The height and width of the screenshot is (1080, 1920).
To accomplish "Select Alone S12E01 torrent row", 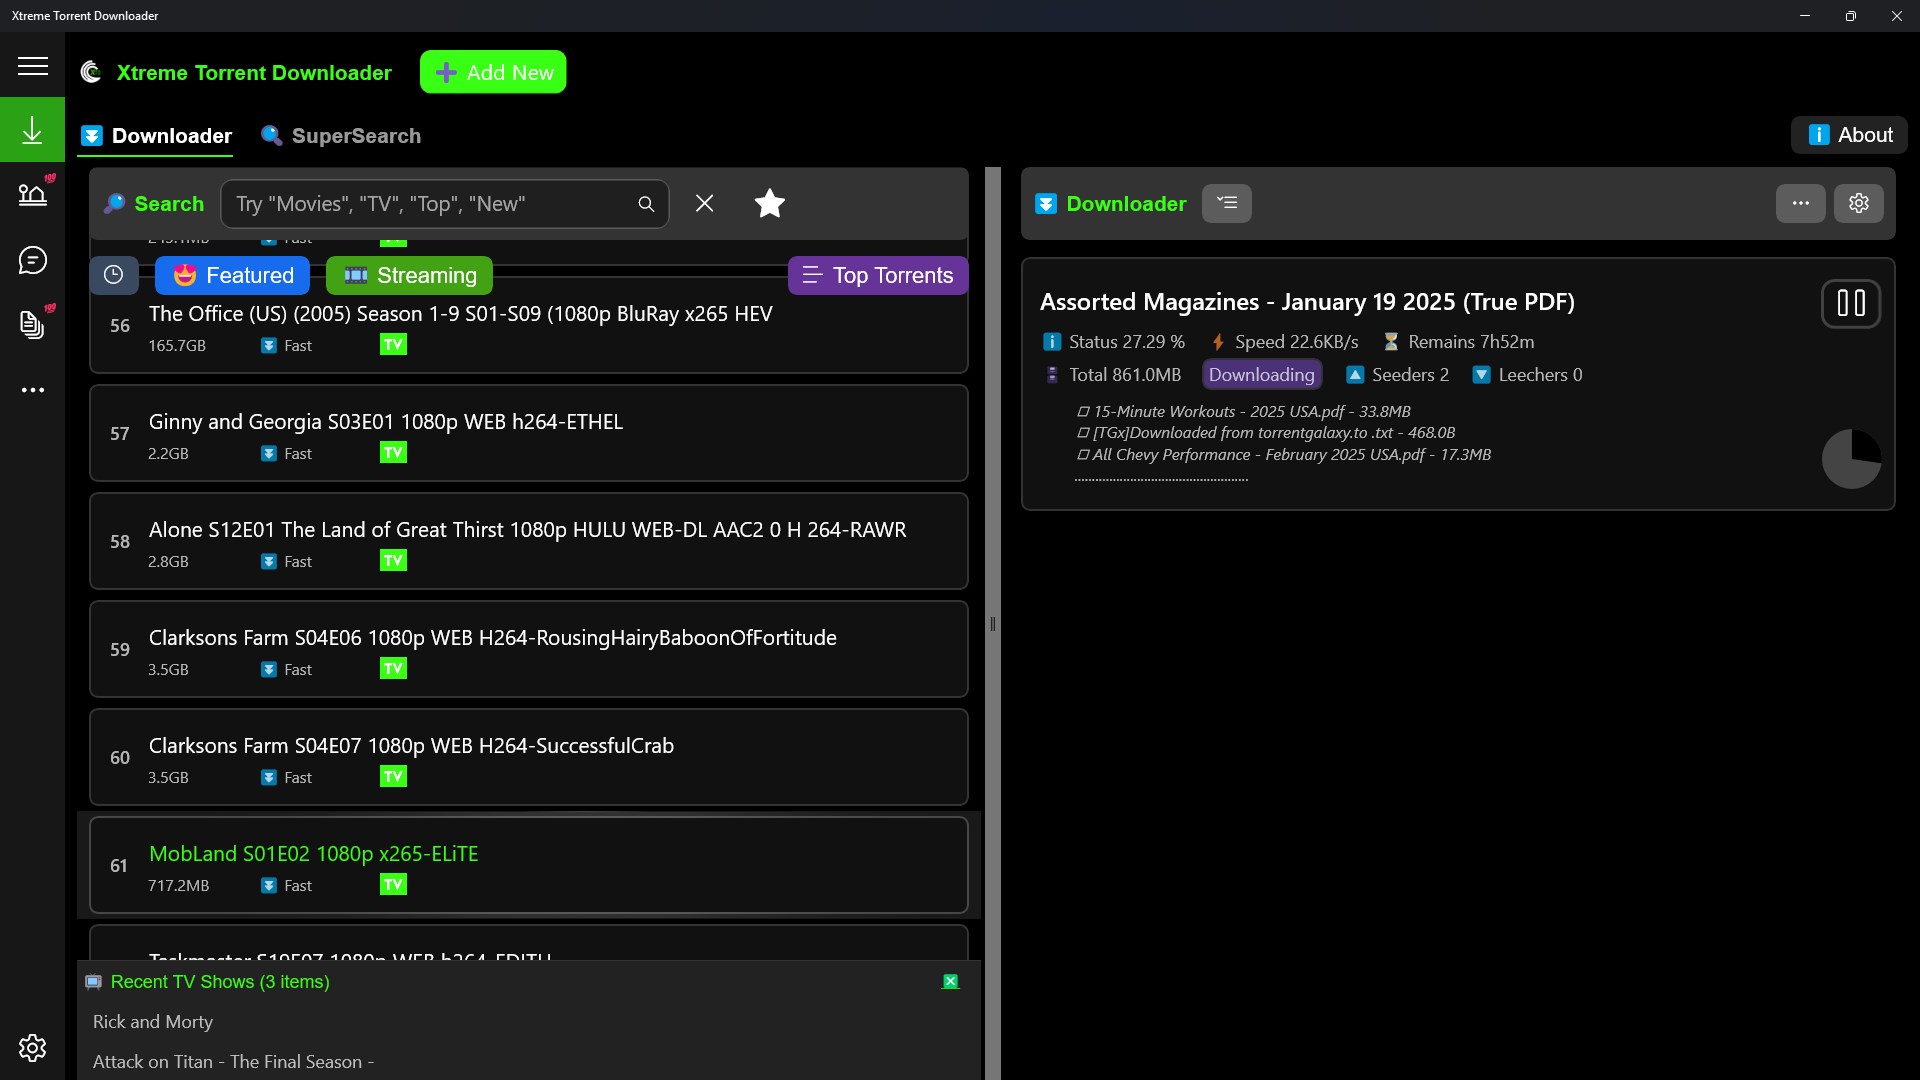I will pos(529,541).
